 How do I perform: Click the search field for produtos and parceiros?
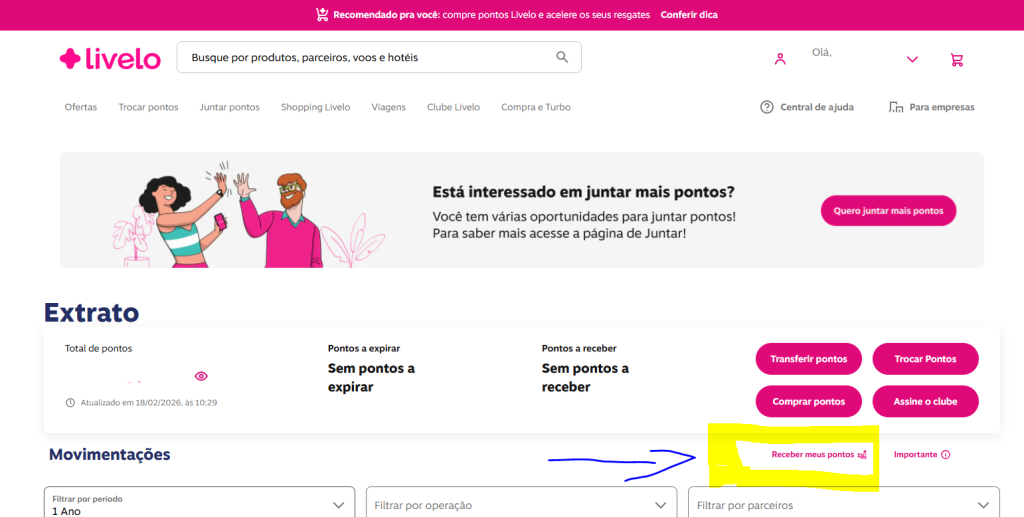365,58
